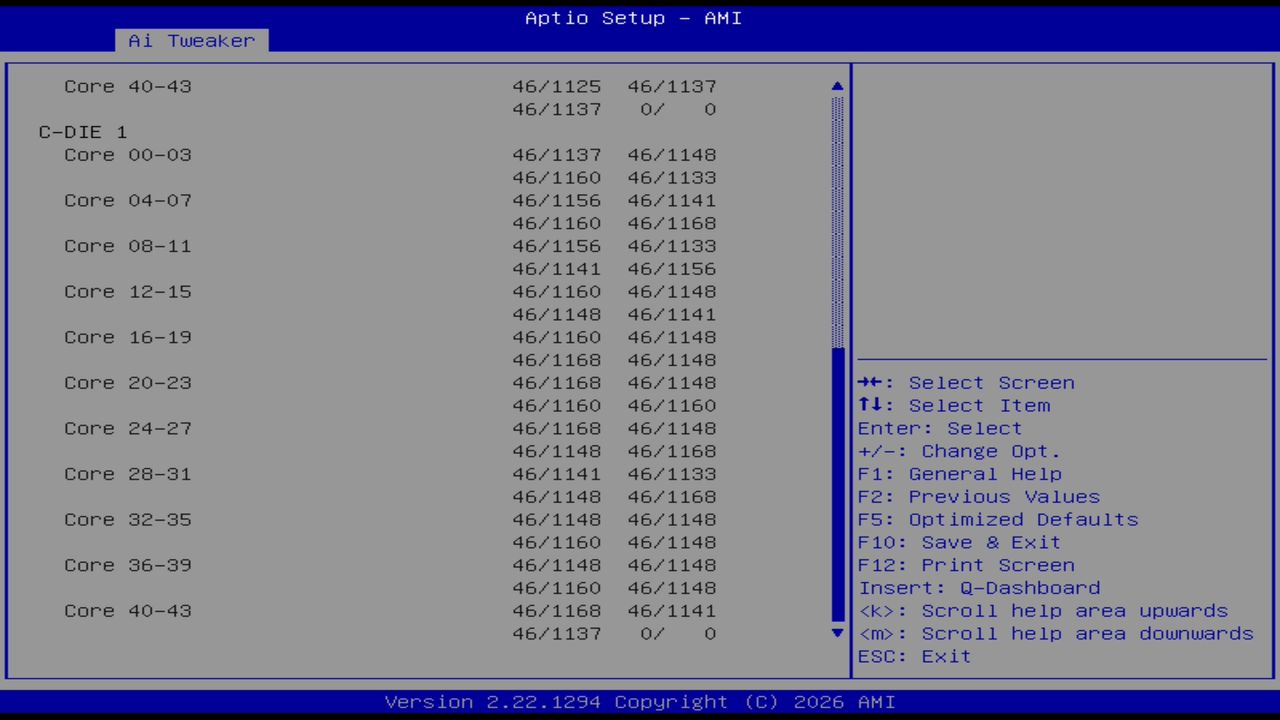Select Core 20-23 entry

click(x=127, y=382)
